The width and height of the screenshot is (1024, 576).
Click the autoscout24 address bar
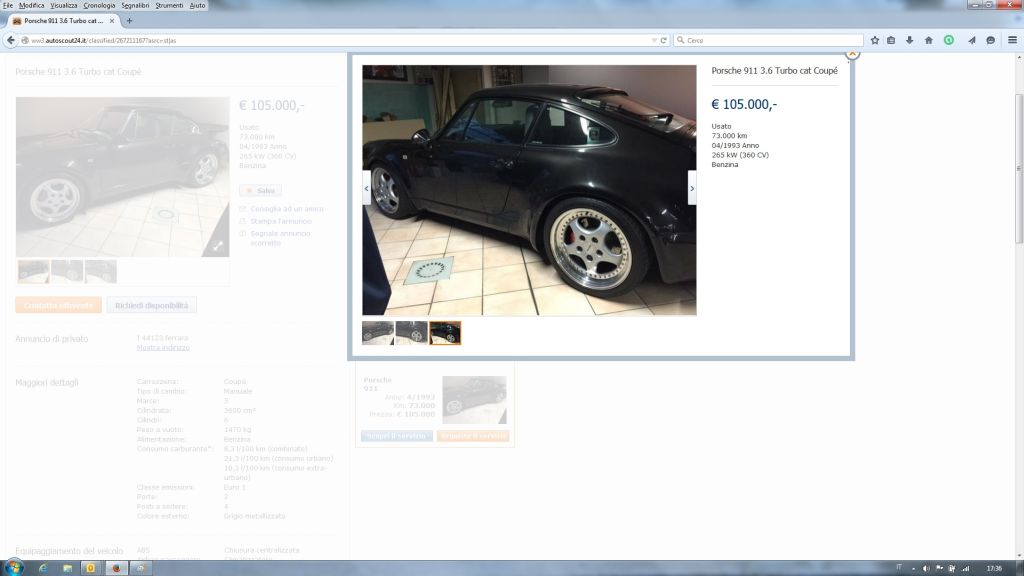(336, 40)
